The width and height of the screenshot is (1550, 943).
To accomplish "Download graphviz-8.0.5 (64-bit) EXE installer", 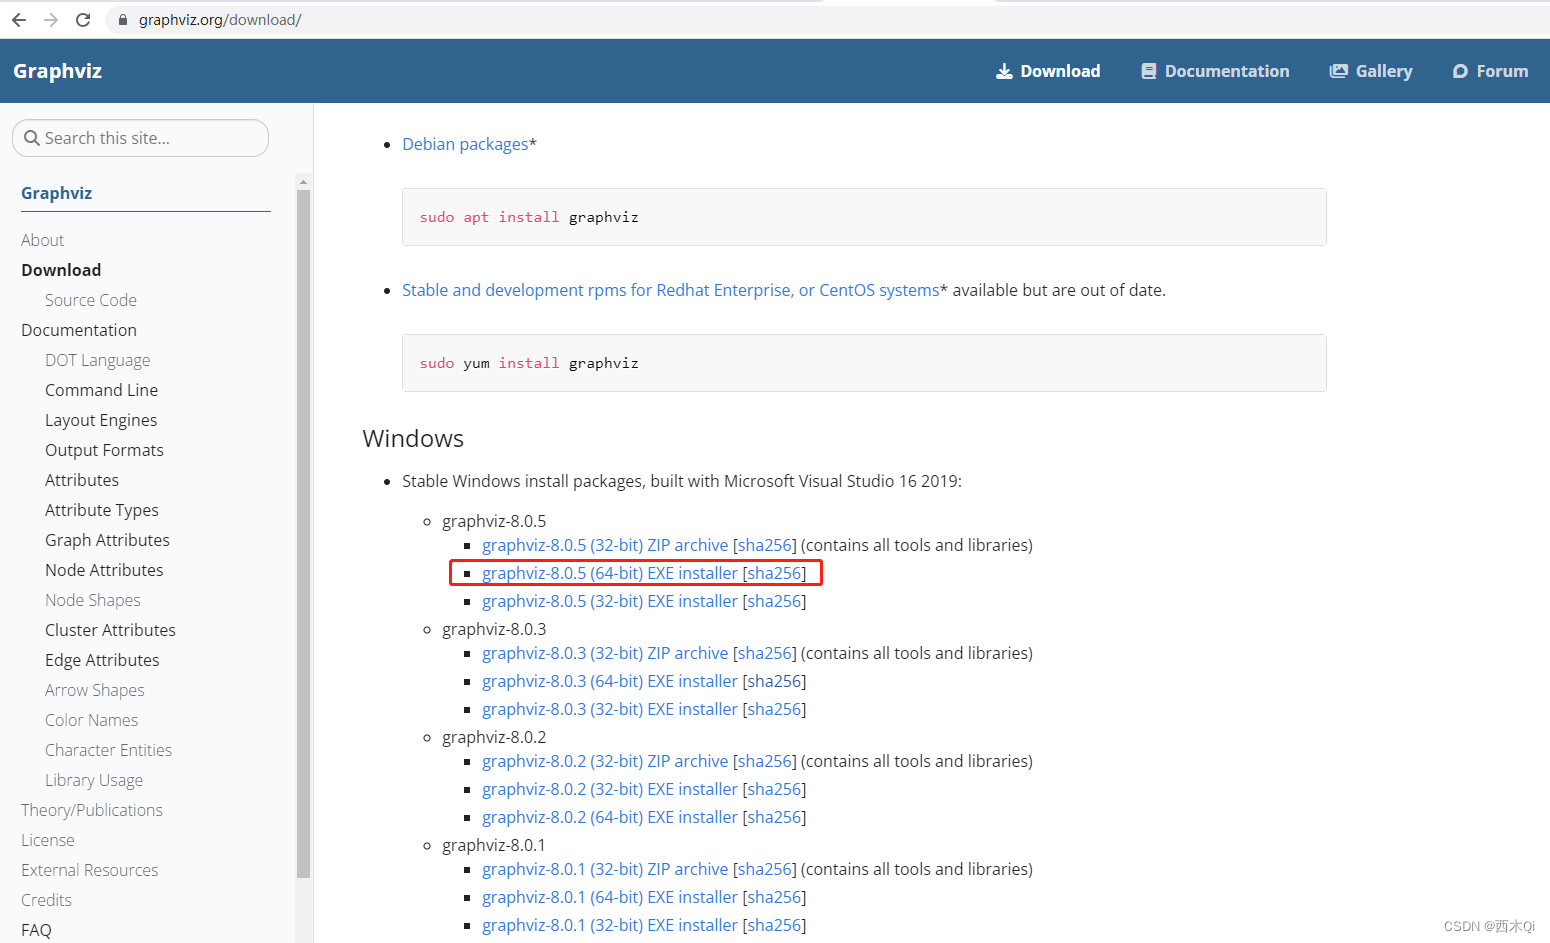I will point(610,573).
